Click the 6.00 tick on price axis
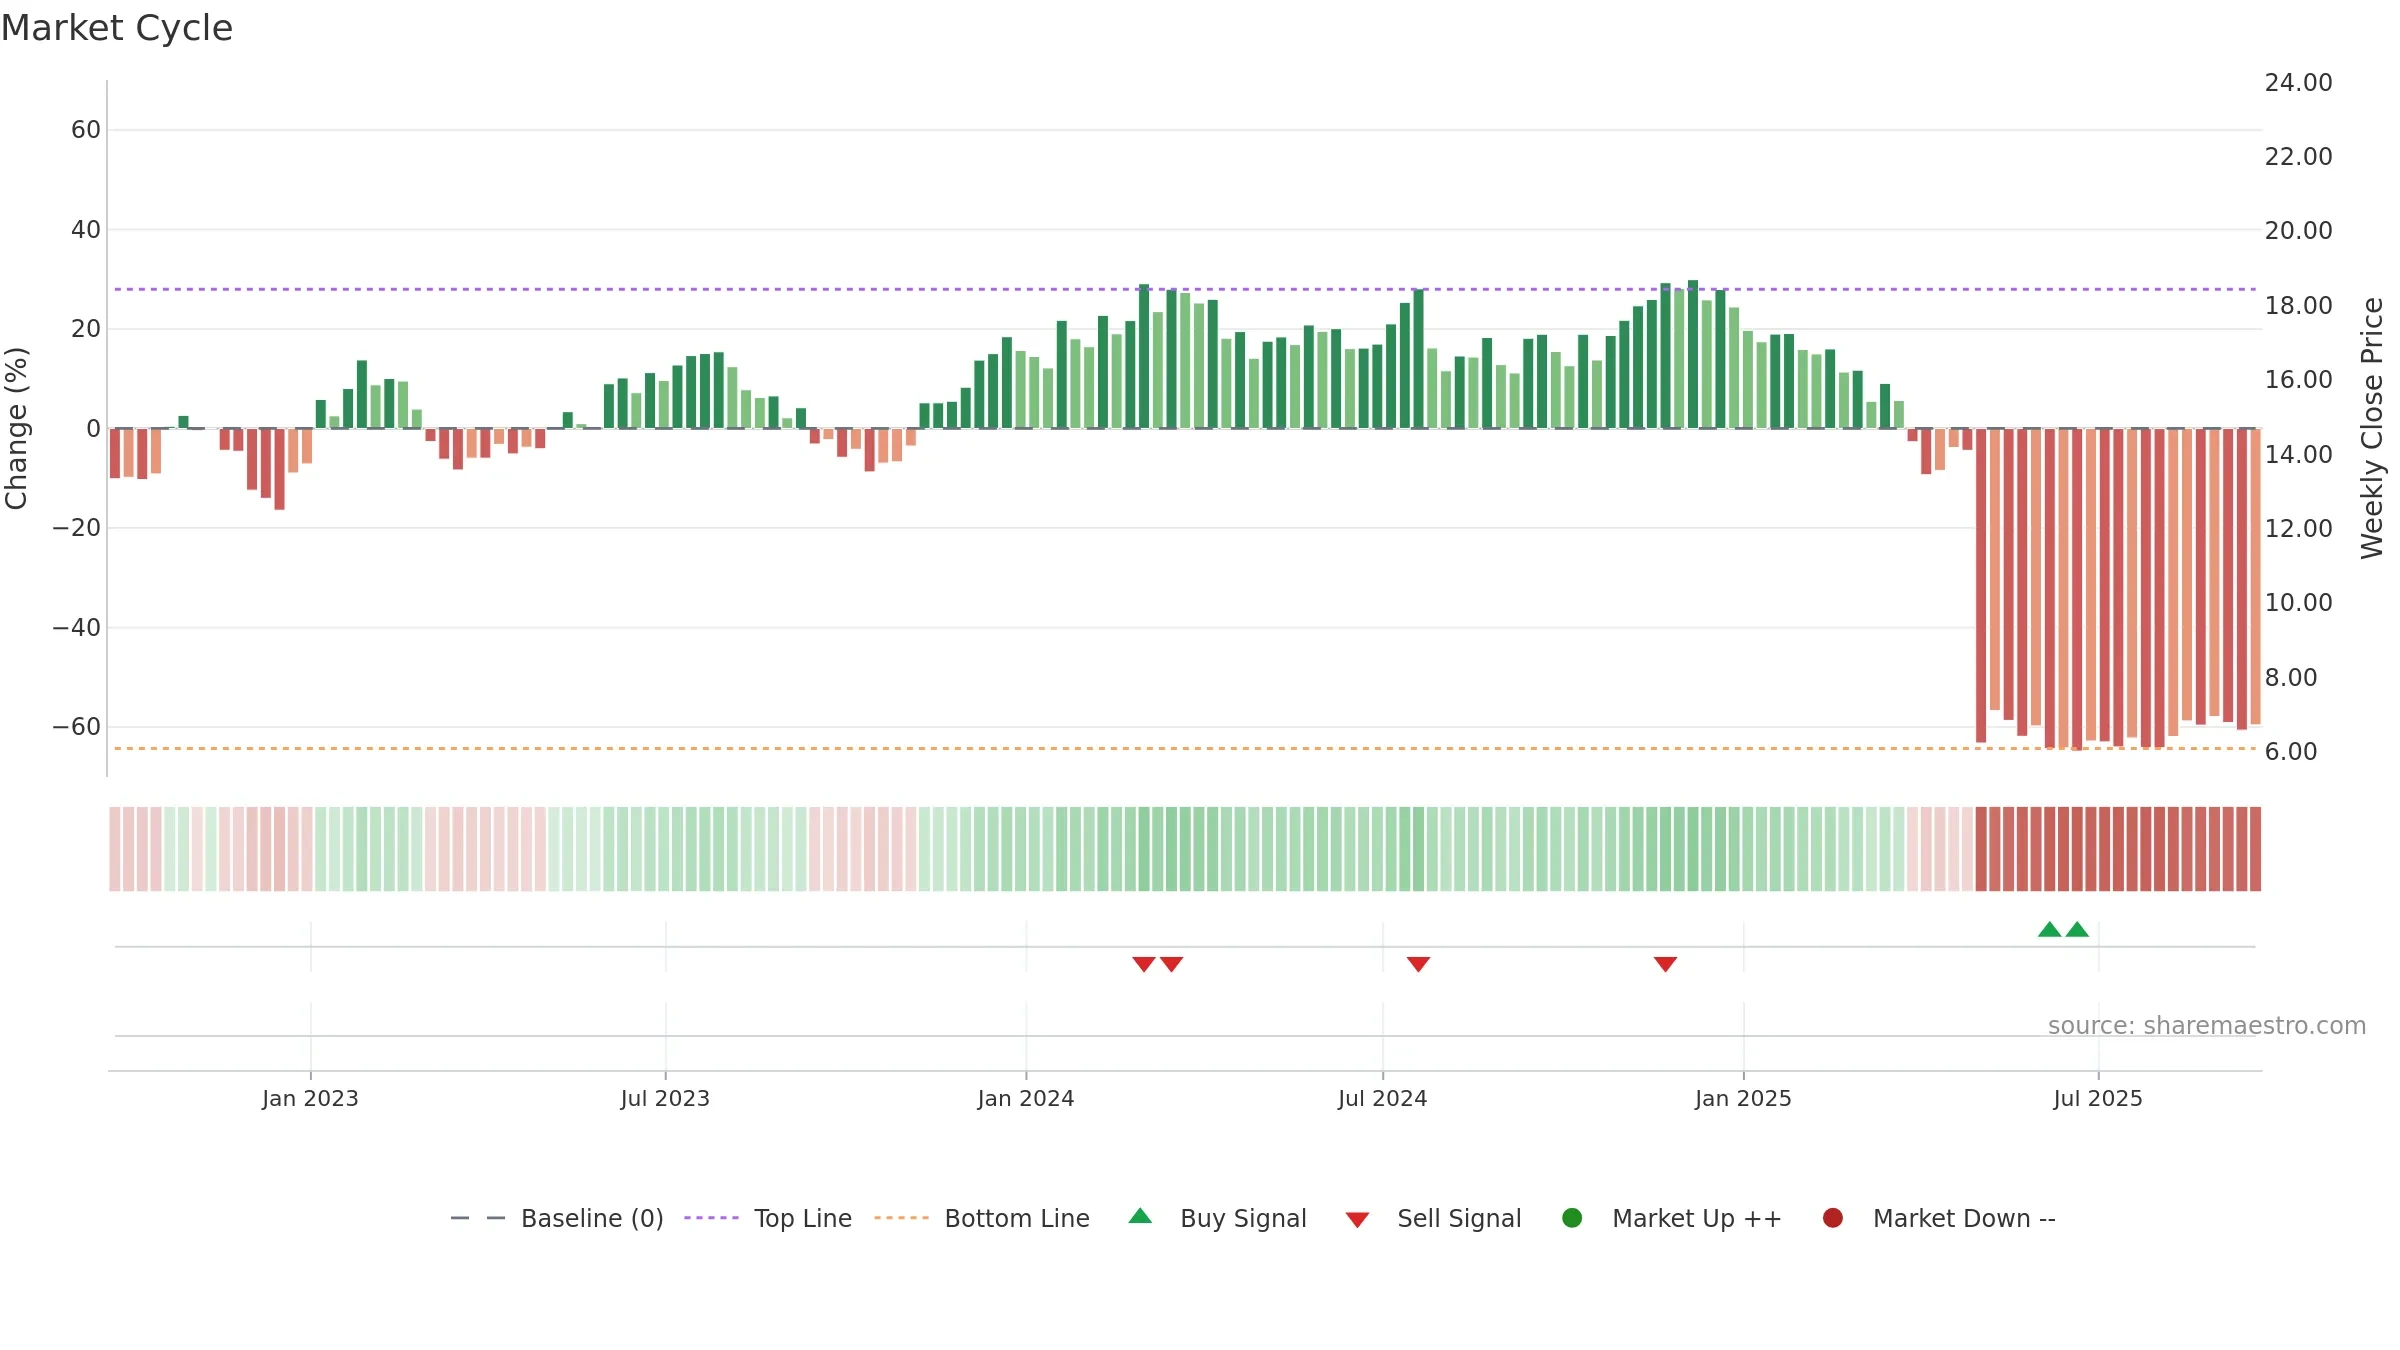The image size is (2400, 1350). tap(2290, 752)
